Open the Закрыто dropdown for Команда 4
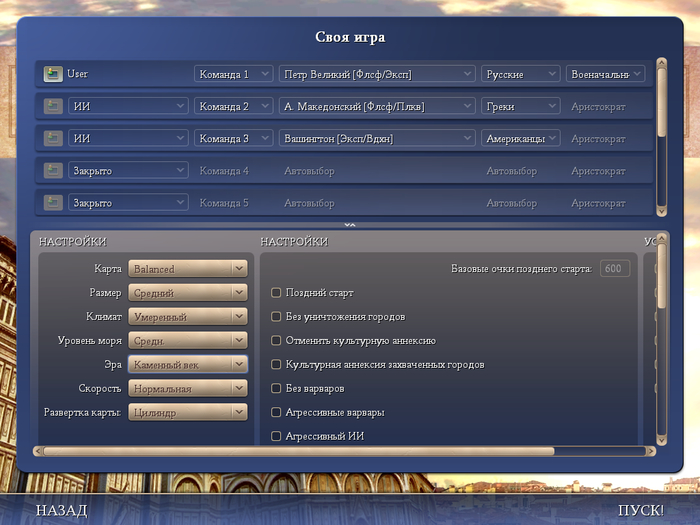Screen dimensions: 700x525 pyautogui.click(x=128, y=171)
